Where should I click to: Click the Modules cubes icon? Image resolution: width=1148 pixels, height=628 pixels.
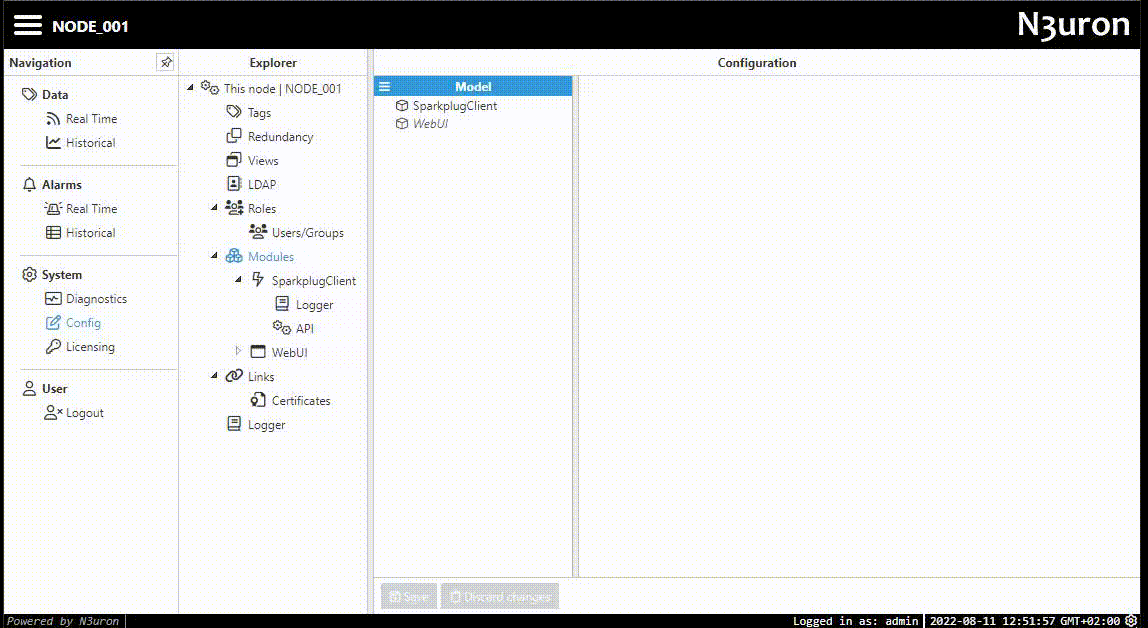(x=234, y=256)
